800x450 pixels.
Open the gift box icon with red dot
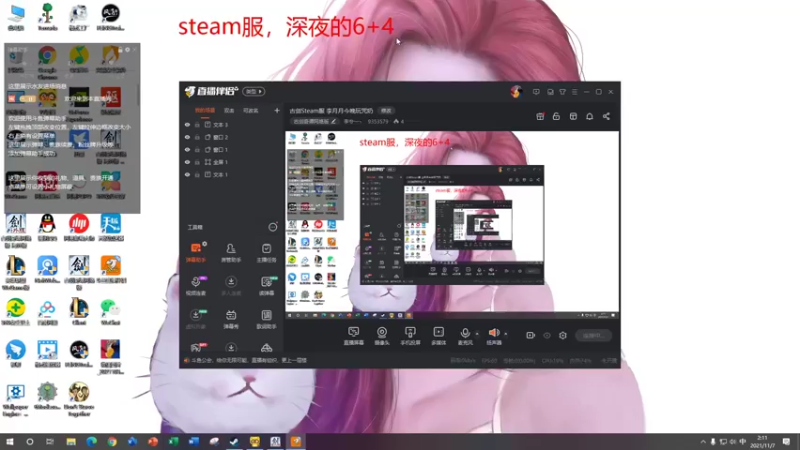point(540,116)
